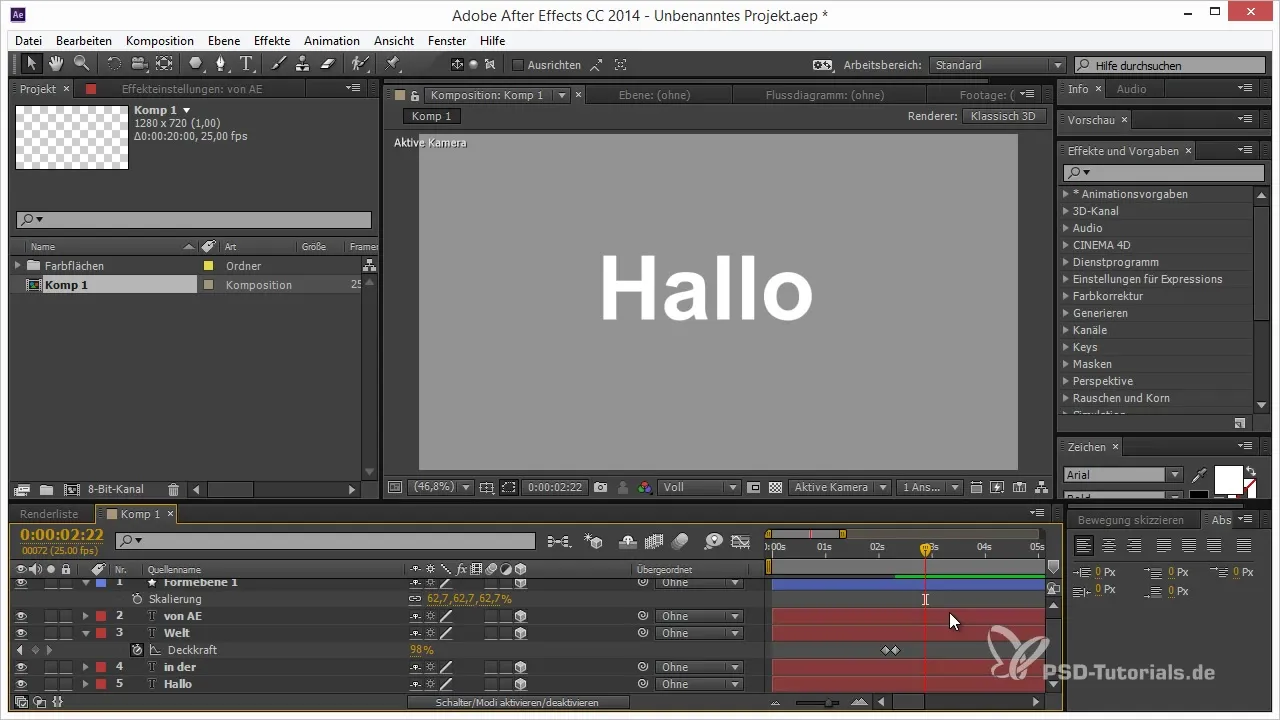Open the Datei menu
Viewport: 1280px width, 720px height.
29,41
